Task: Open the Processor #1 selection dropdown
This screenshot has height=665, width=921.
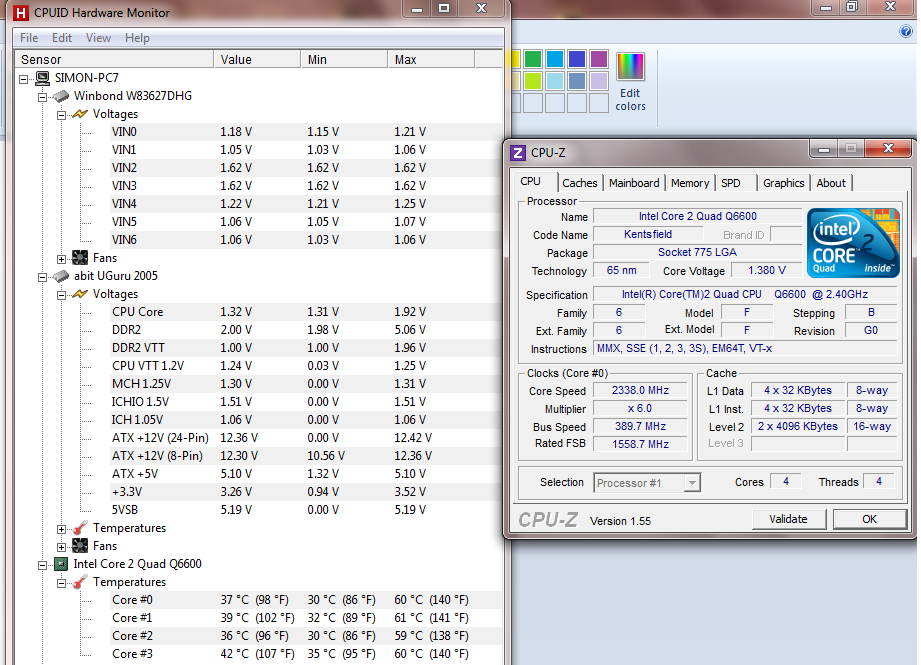Action: pos(691,483)
